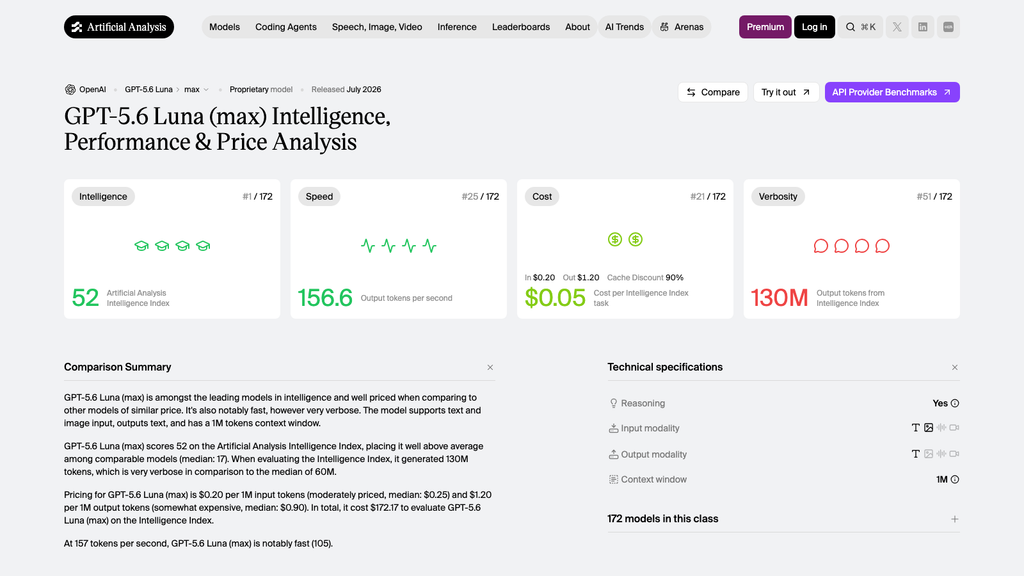Click the Artificial Analysis logo

tap(119, 27)
